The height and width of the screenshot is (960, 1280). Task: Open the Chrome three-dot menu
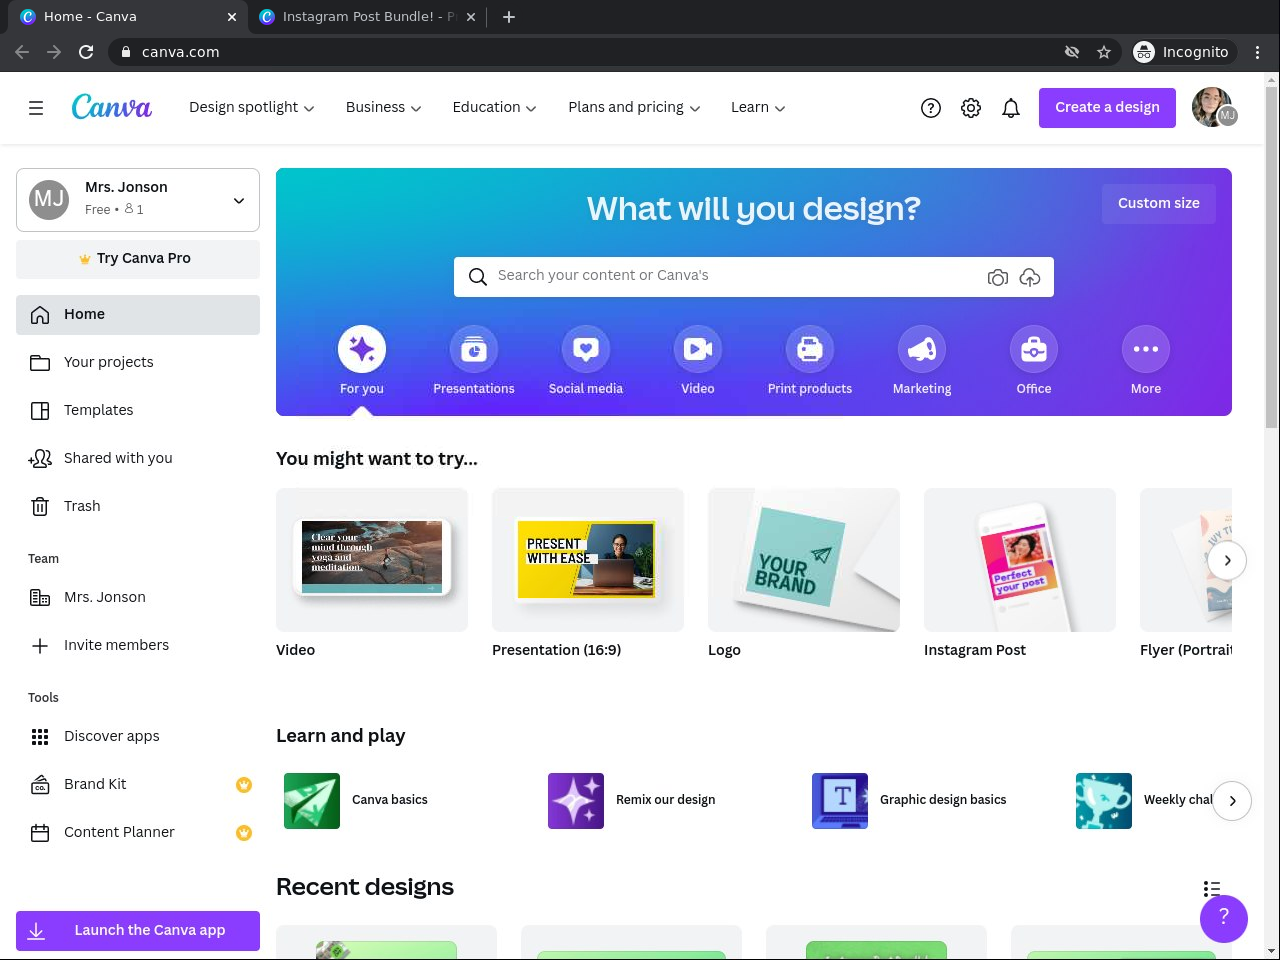point(1258,52)
